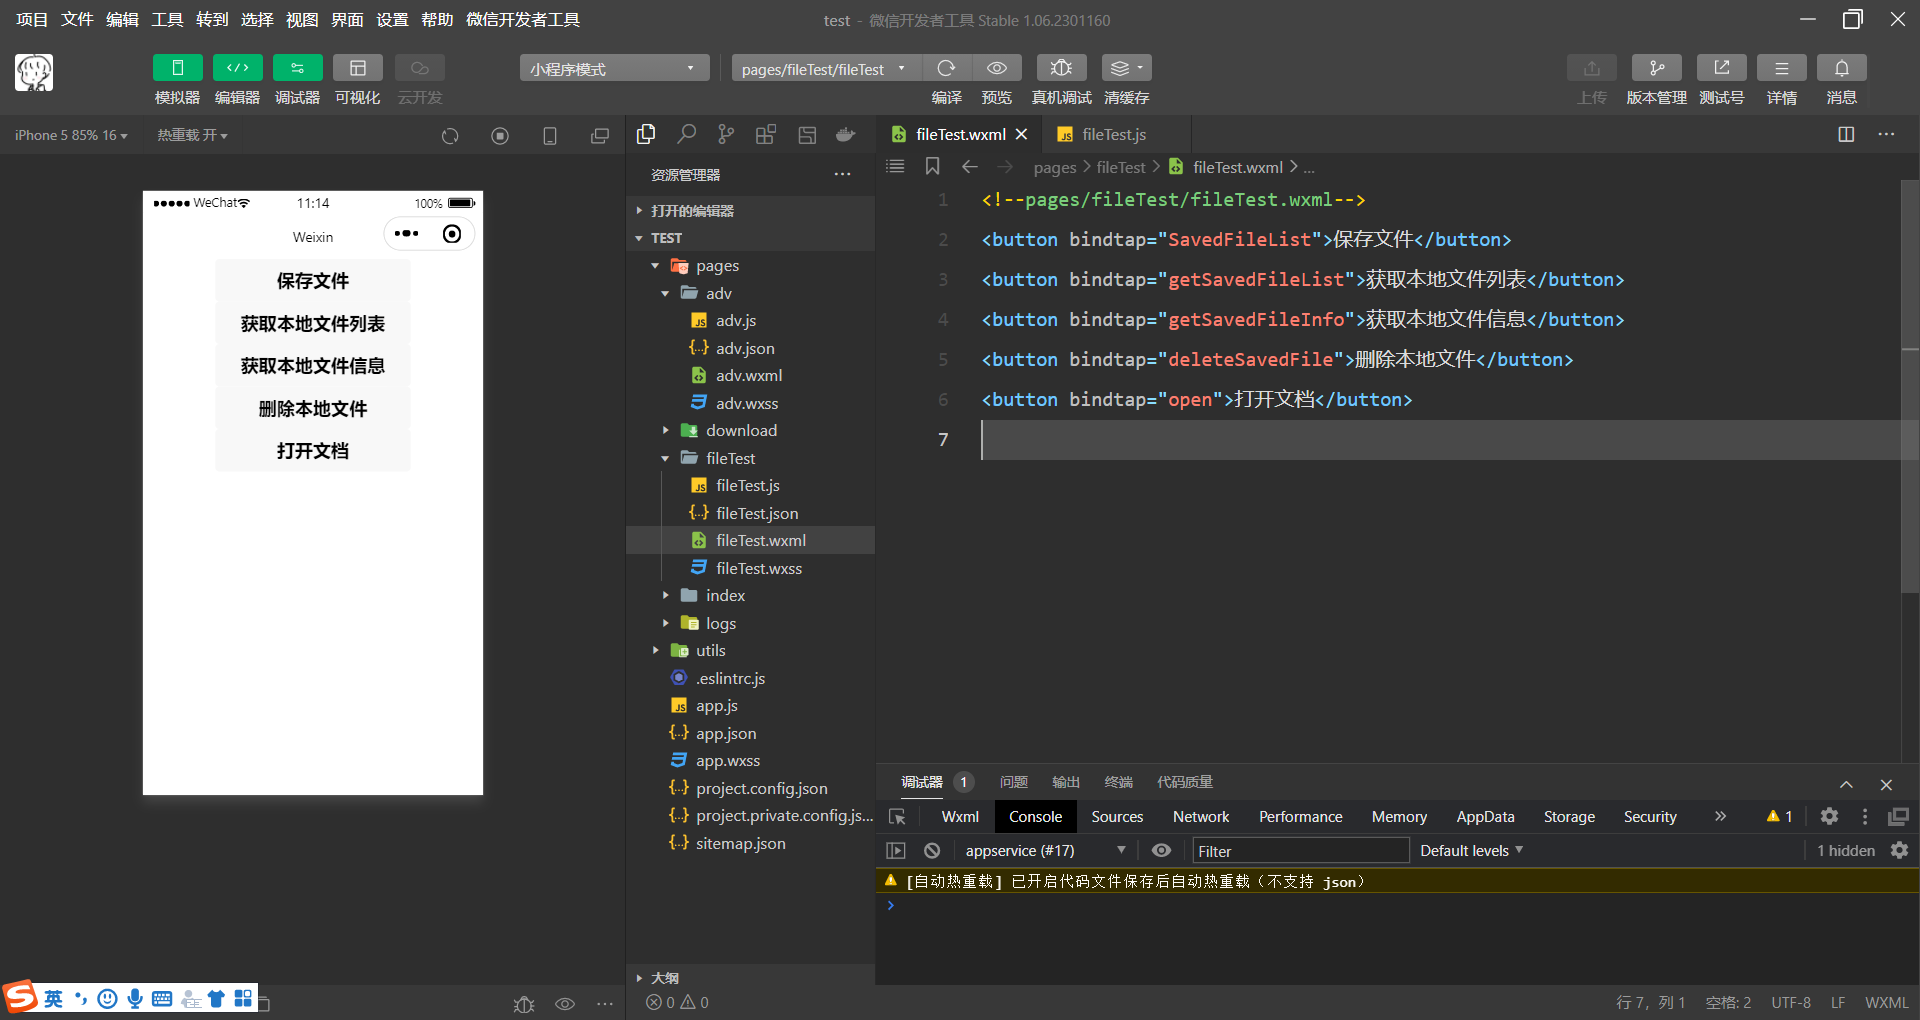The height and width of the screenshot is (1020, 1920).
Task: Click the resource manager more options ellipsis
Action: point(843,175)
